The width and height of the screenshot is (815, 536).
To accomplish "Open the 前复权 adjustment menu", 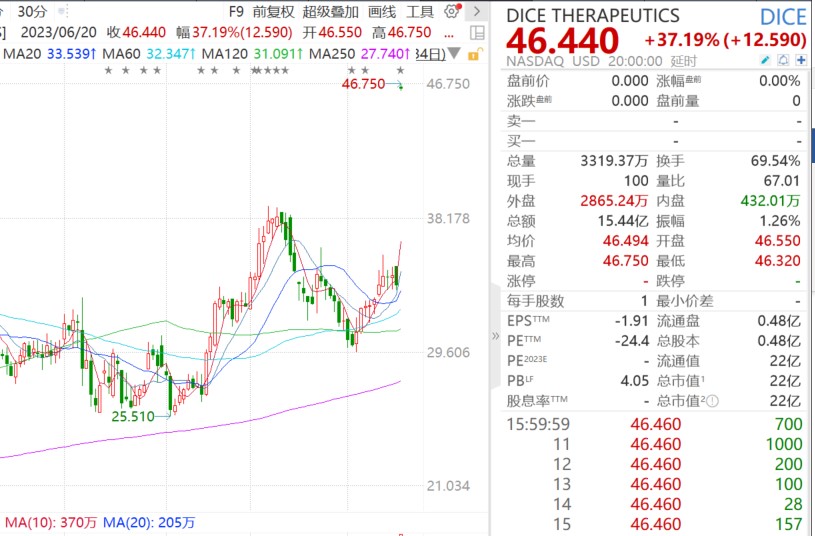I will pyautogui.click(x=273, y=11).
